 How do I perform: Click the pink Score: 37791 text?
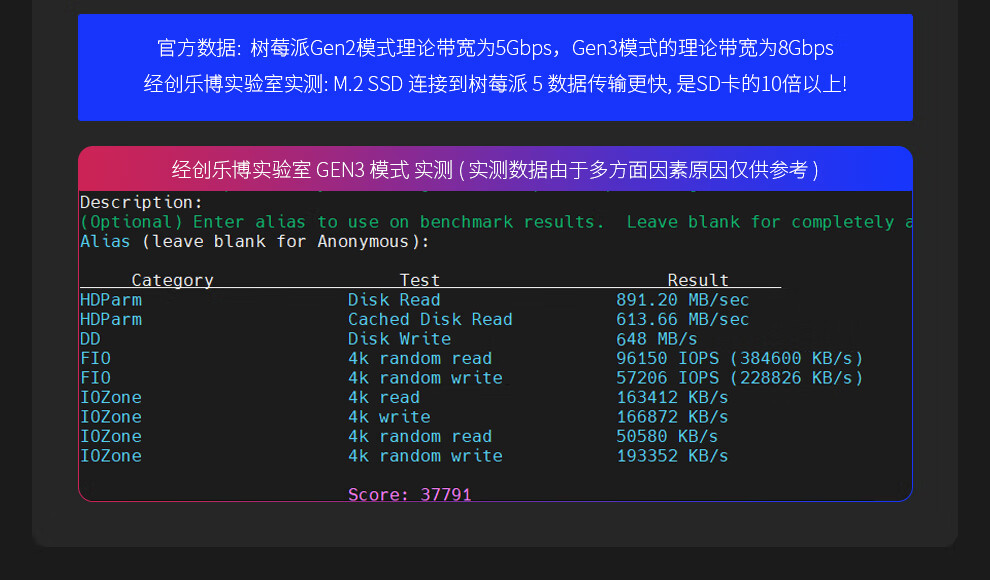point(409,494)
